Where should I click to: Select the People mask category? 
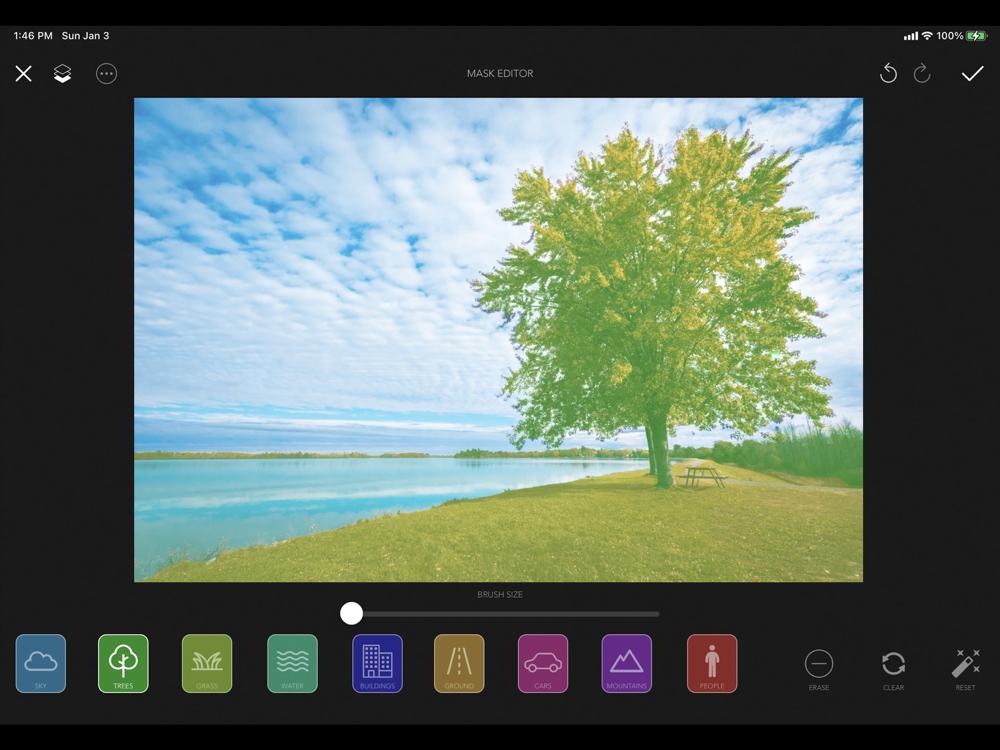712,663
